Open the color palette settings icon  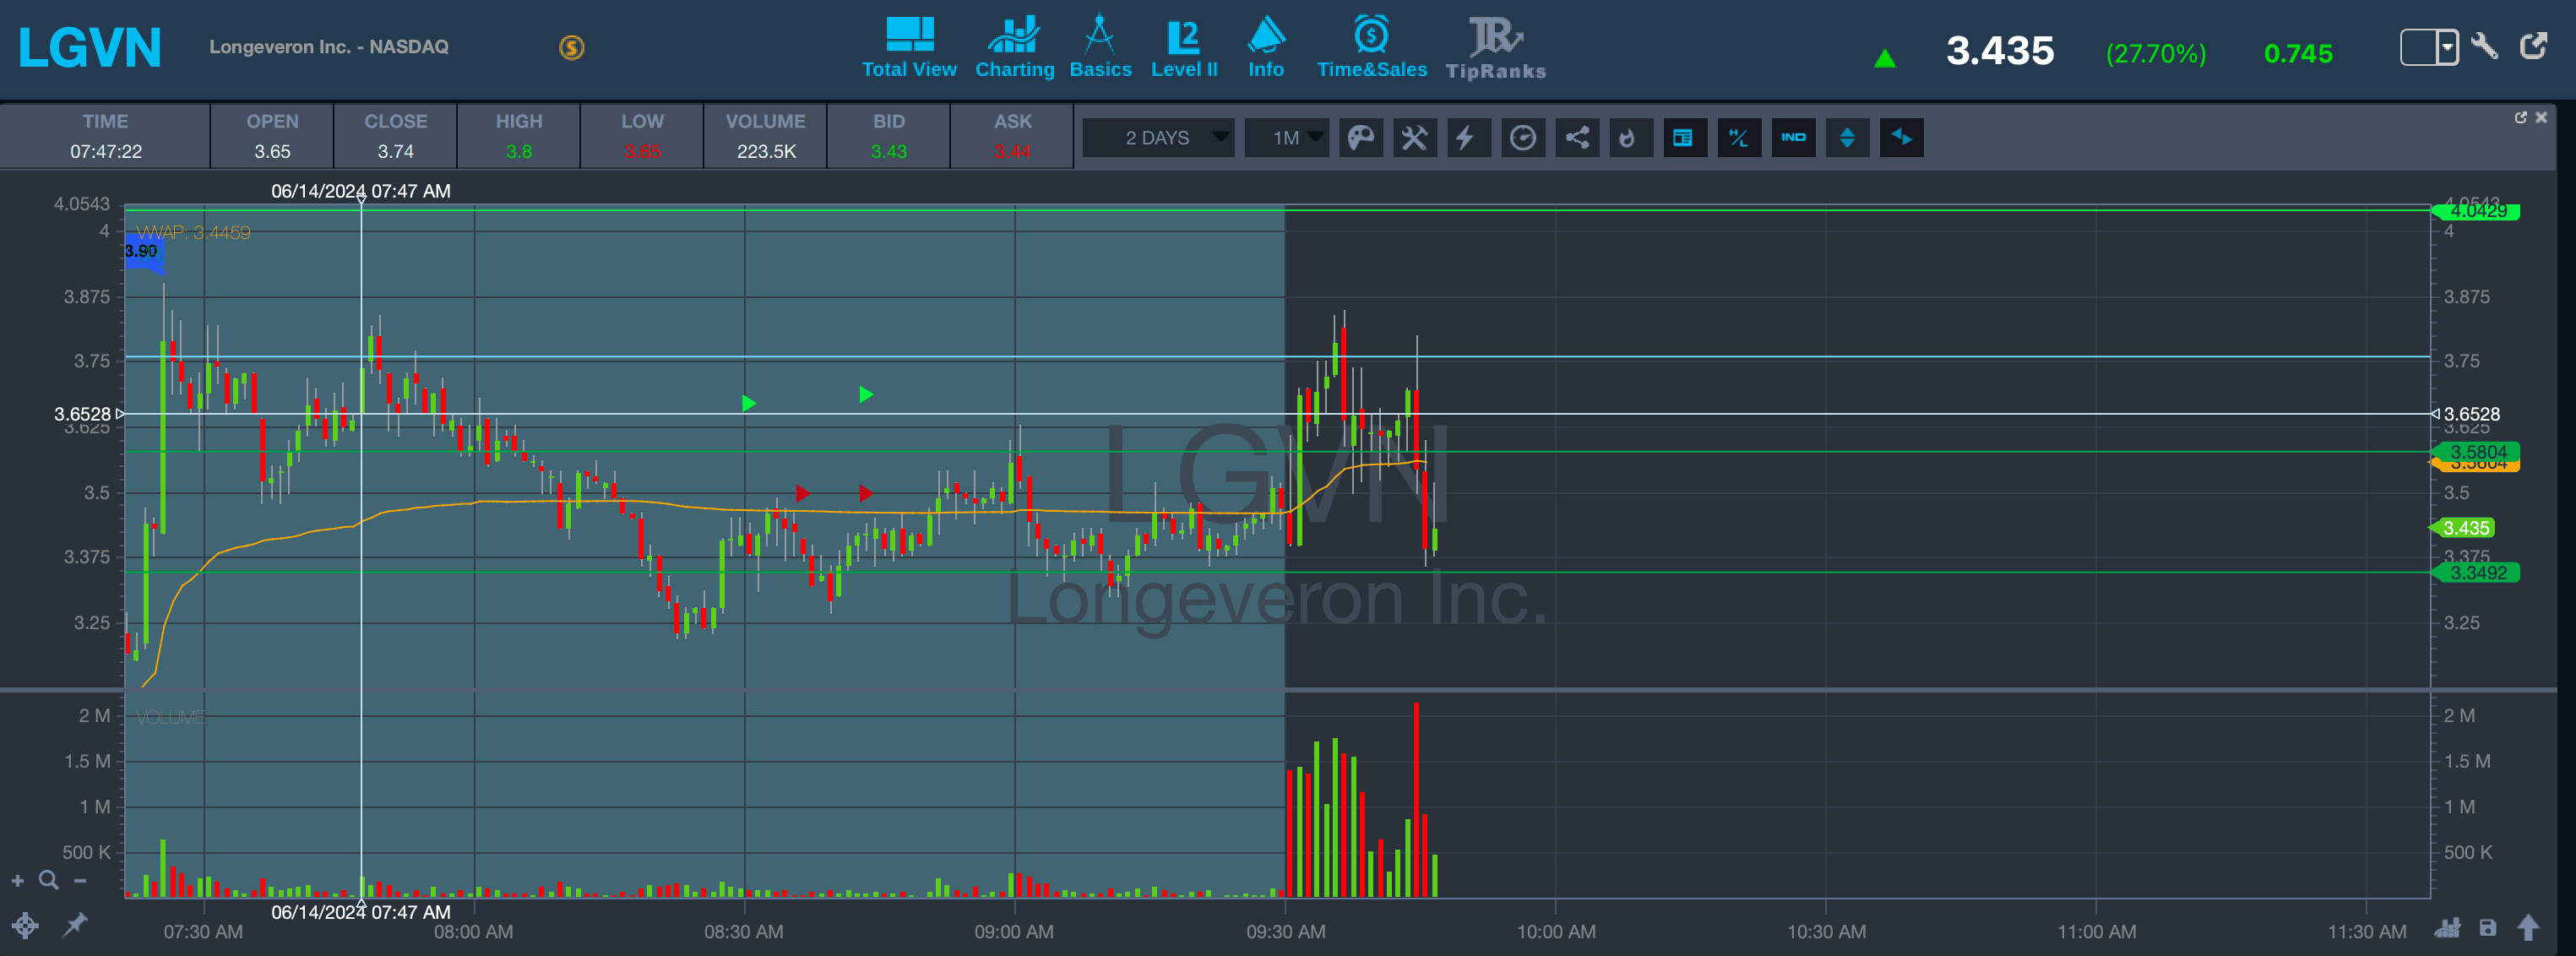[x=1361, y=138]
